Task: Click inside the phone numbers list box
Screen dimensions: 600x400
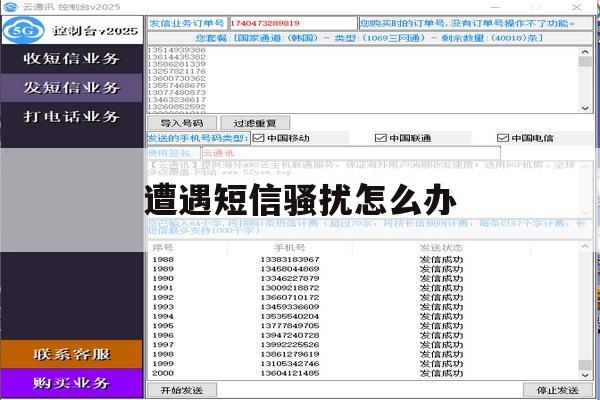Action: 364,80
